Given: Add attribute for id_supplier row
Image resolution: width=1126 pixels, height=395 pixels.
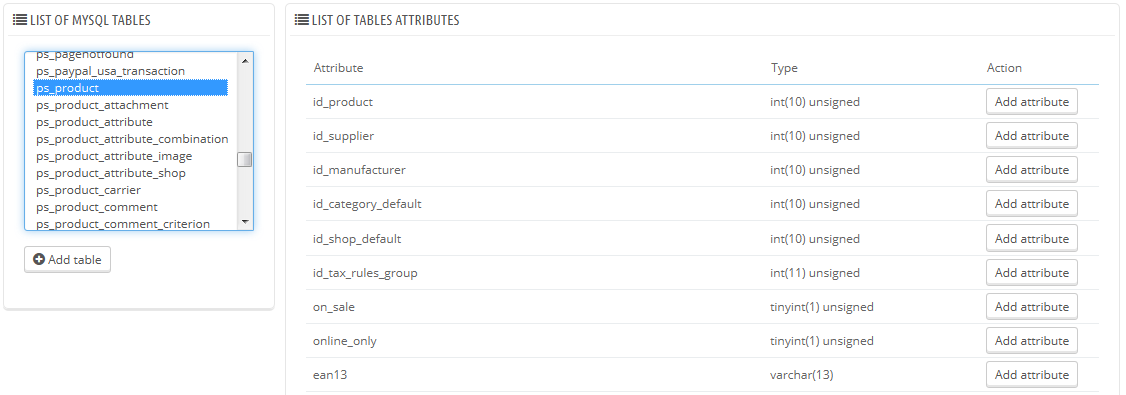Looking at the screenshot, I should click(x=1032, y=136).
